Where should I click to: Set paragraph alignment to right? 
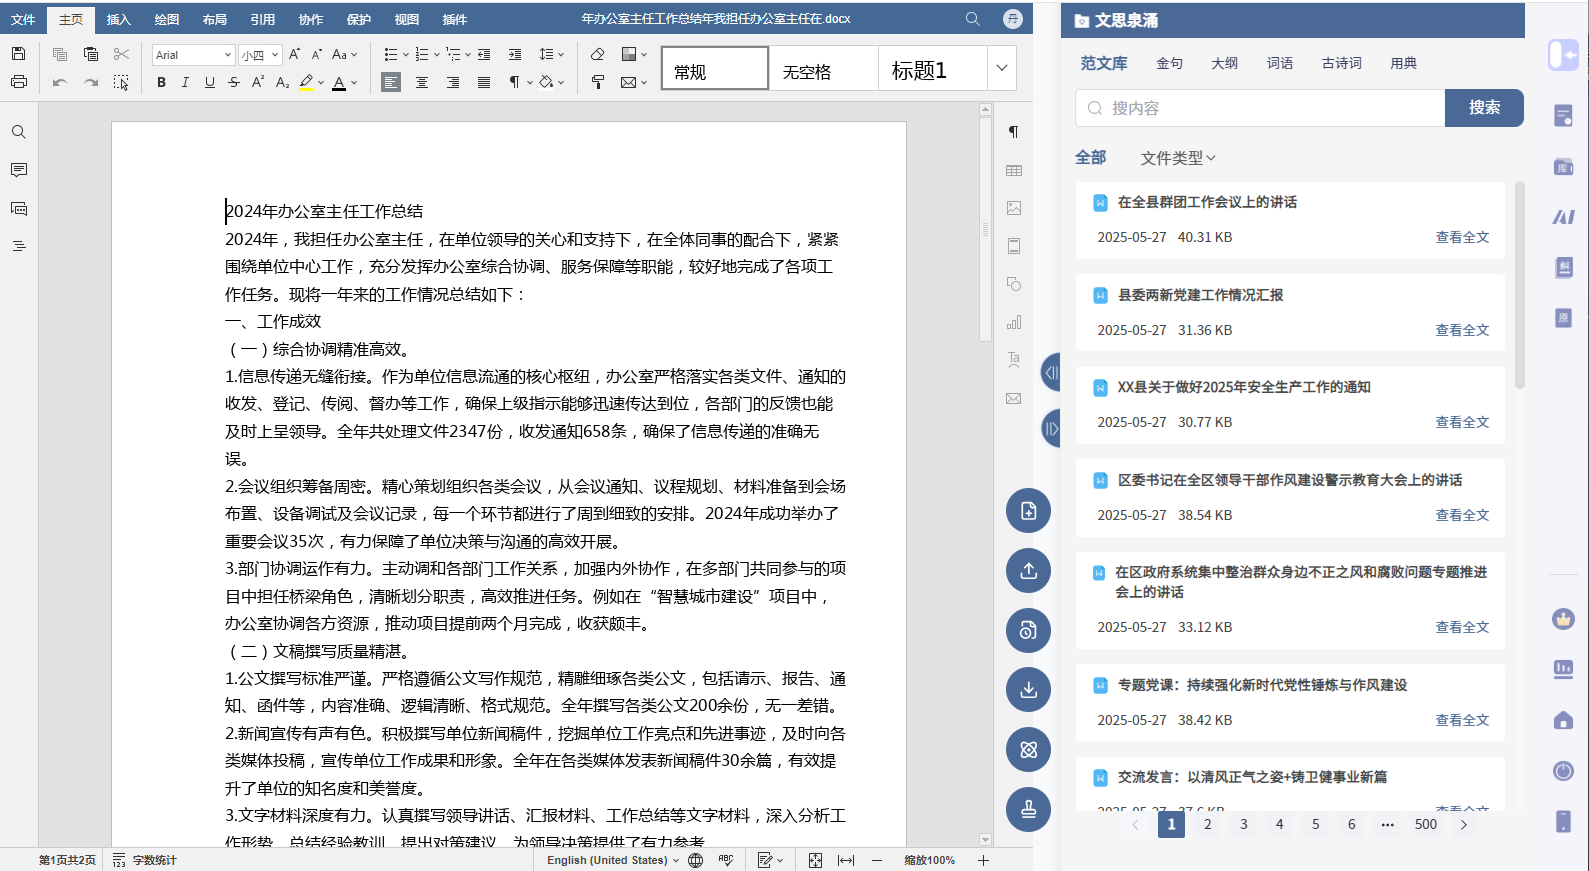tap(453, 82)
